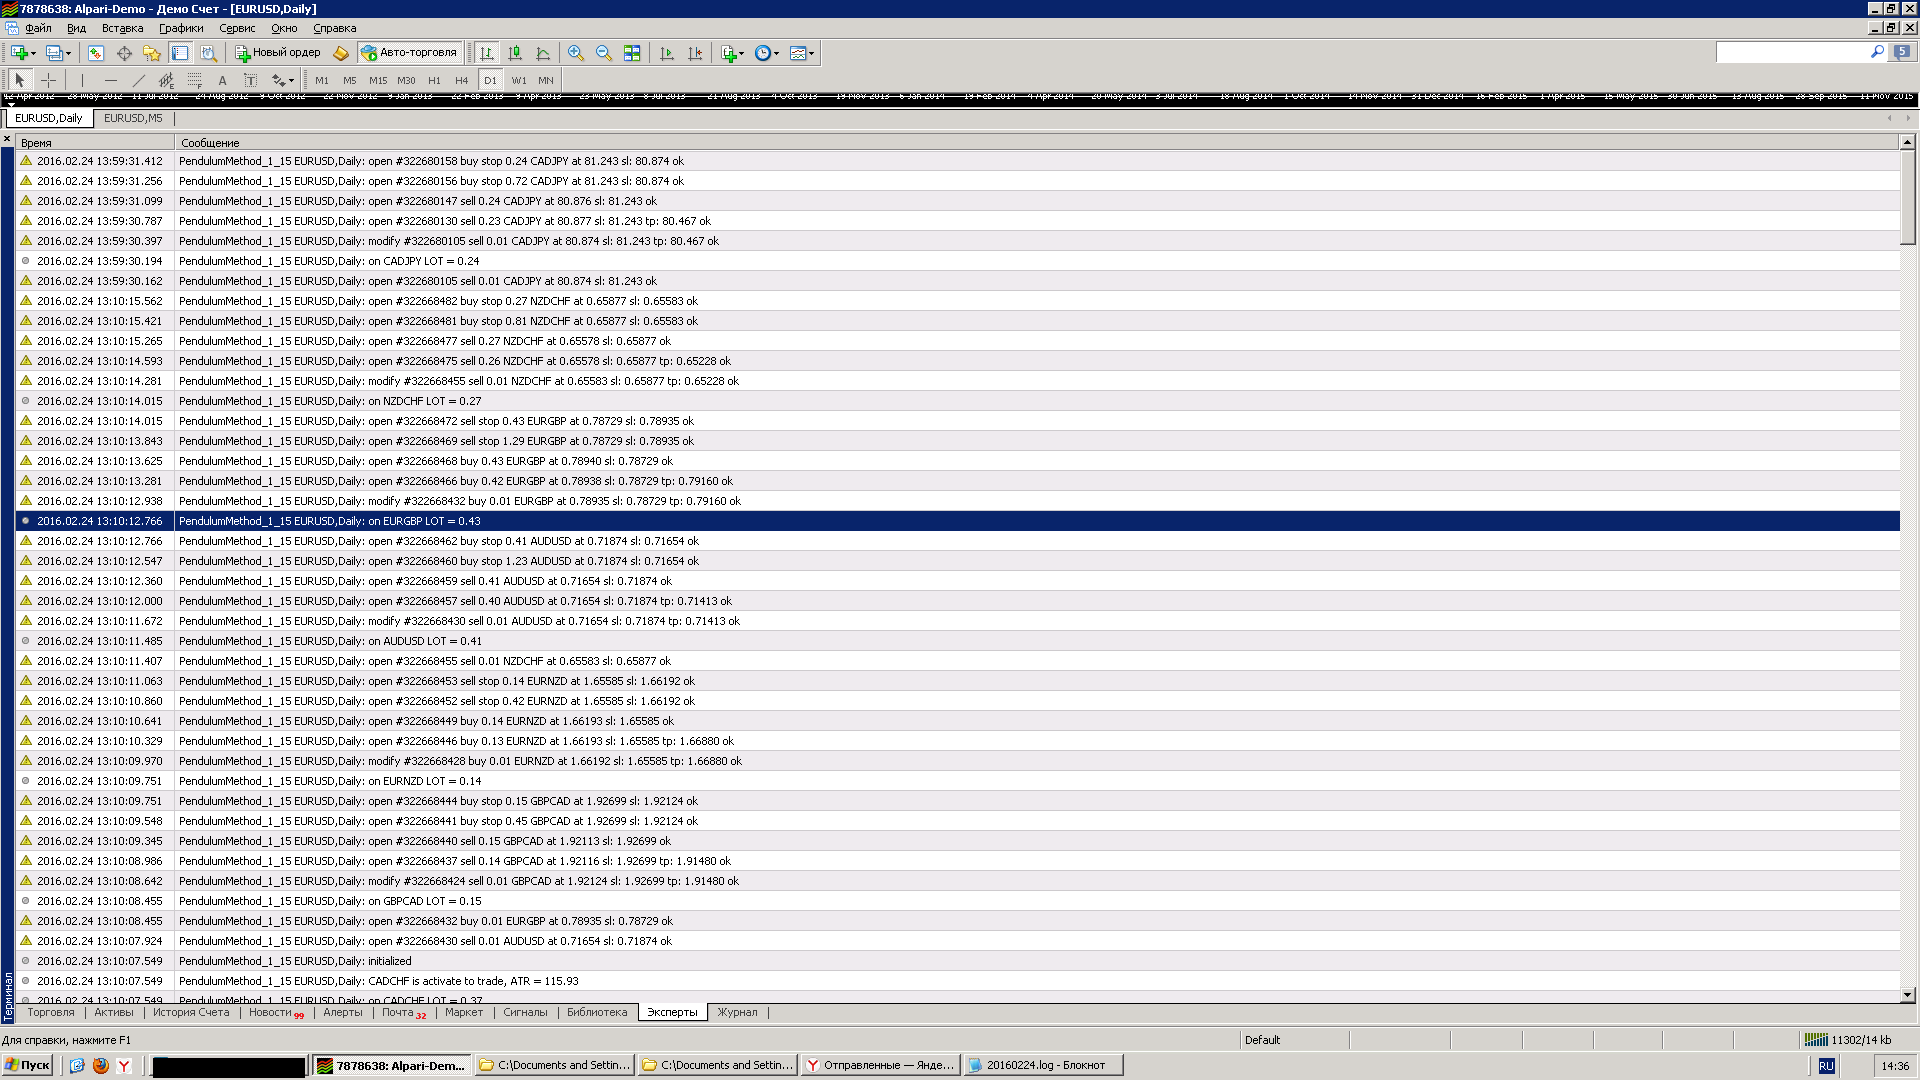Viewport: 1920px width, 1080px height.
Task: Select the horizontal line drawing tool
Action: click(111, 80)
